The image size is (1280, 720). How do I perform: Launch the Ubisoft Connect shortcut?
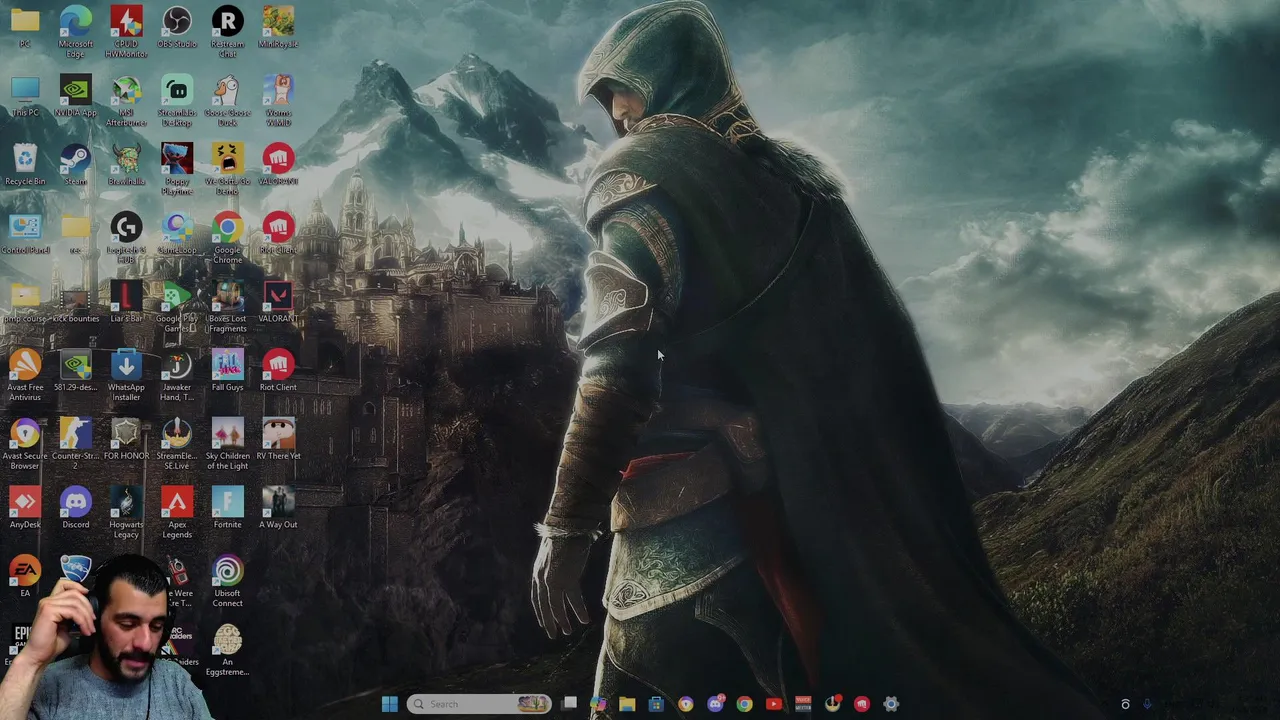coord(227,581)
